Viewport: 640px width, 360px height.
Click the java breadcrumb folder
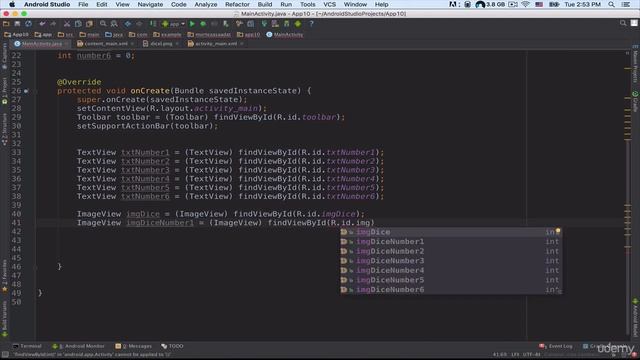(x=114, y=35)
